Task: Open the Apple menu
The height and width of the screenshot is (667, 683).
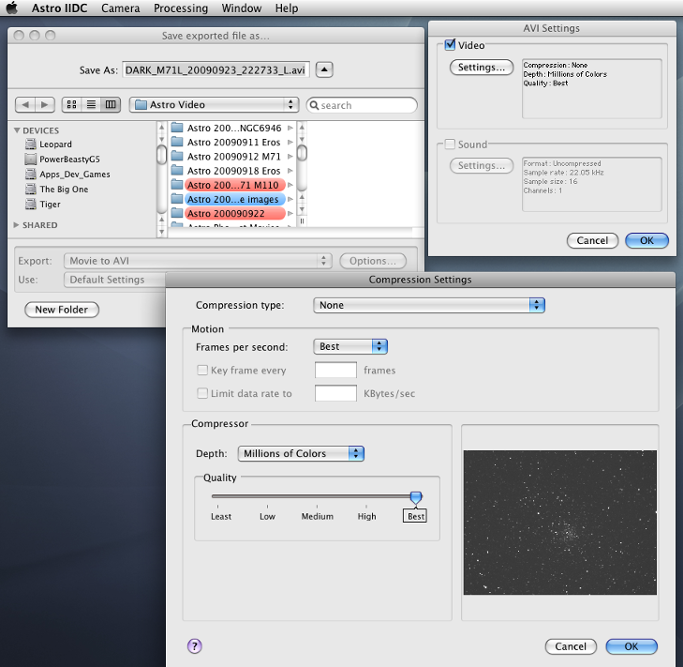Action: 12,8
